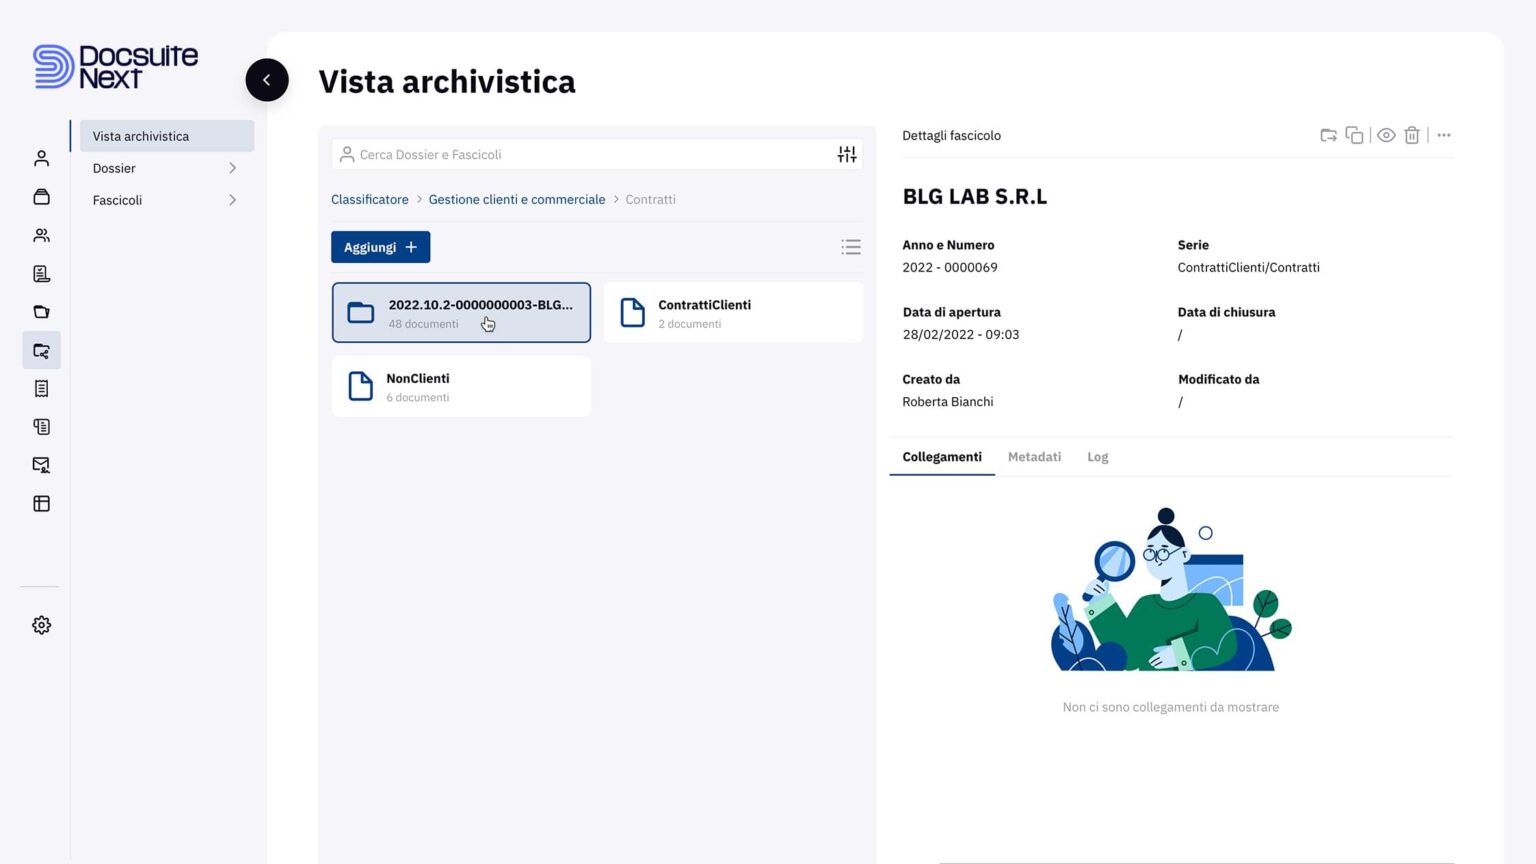Image resolution: width=1536 pixels, height=864 pixels.
Task: Open the preview eye icon for BLG LAB S.R.L
Action: click(x=1386, y=135)
